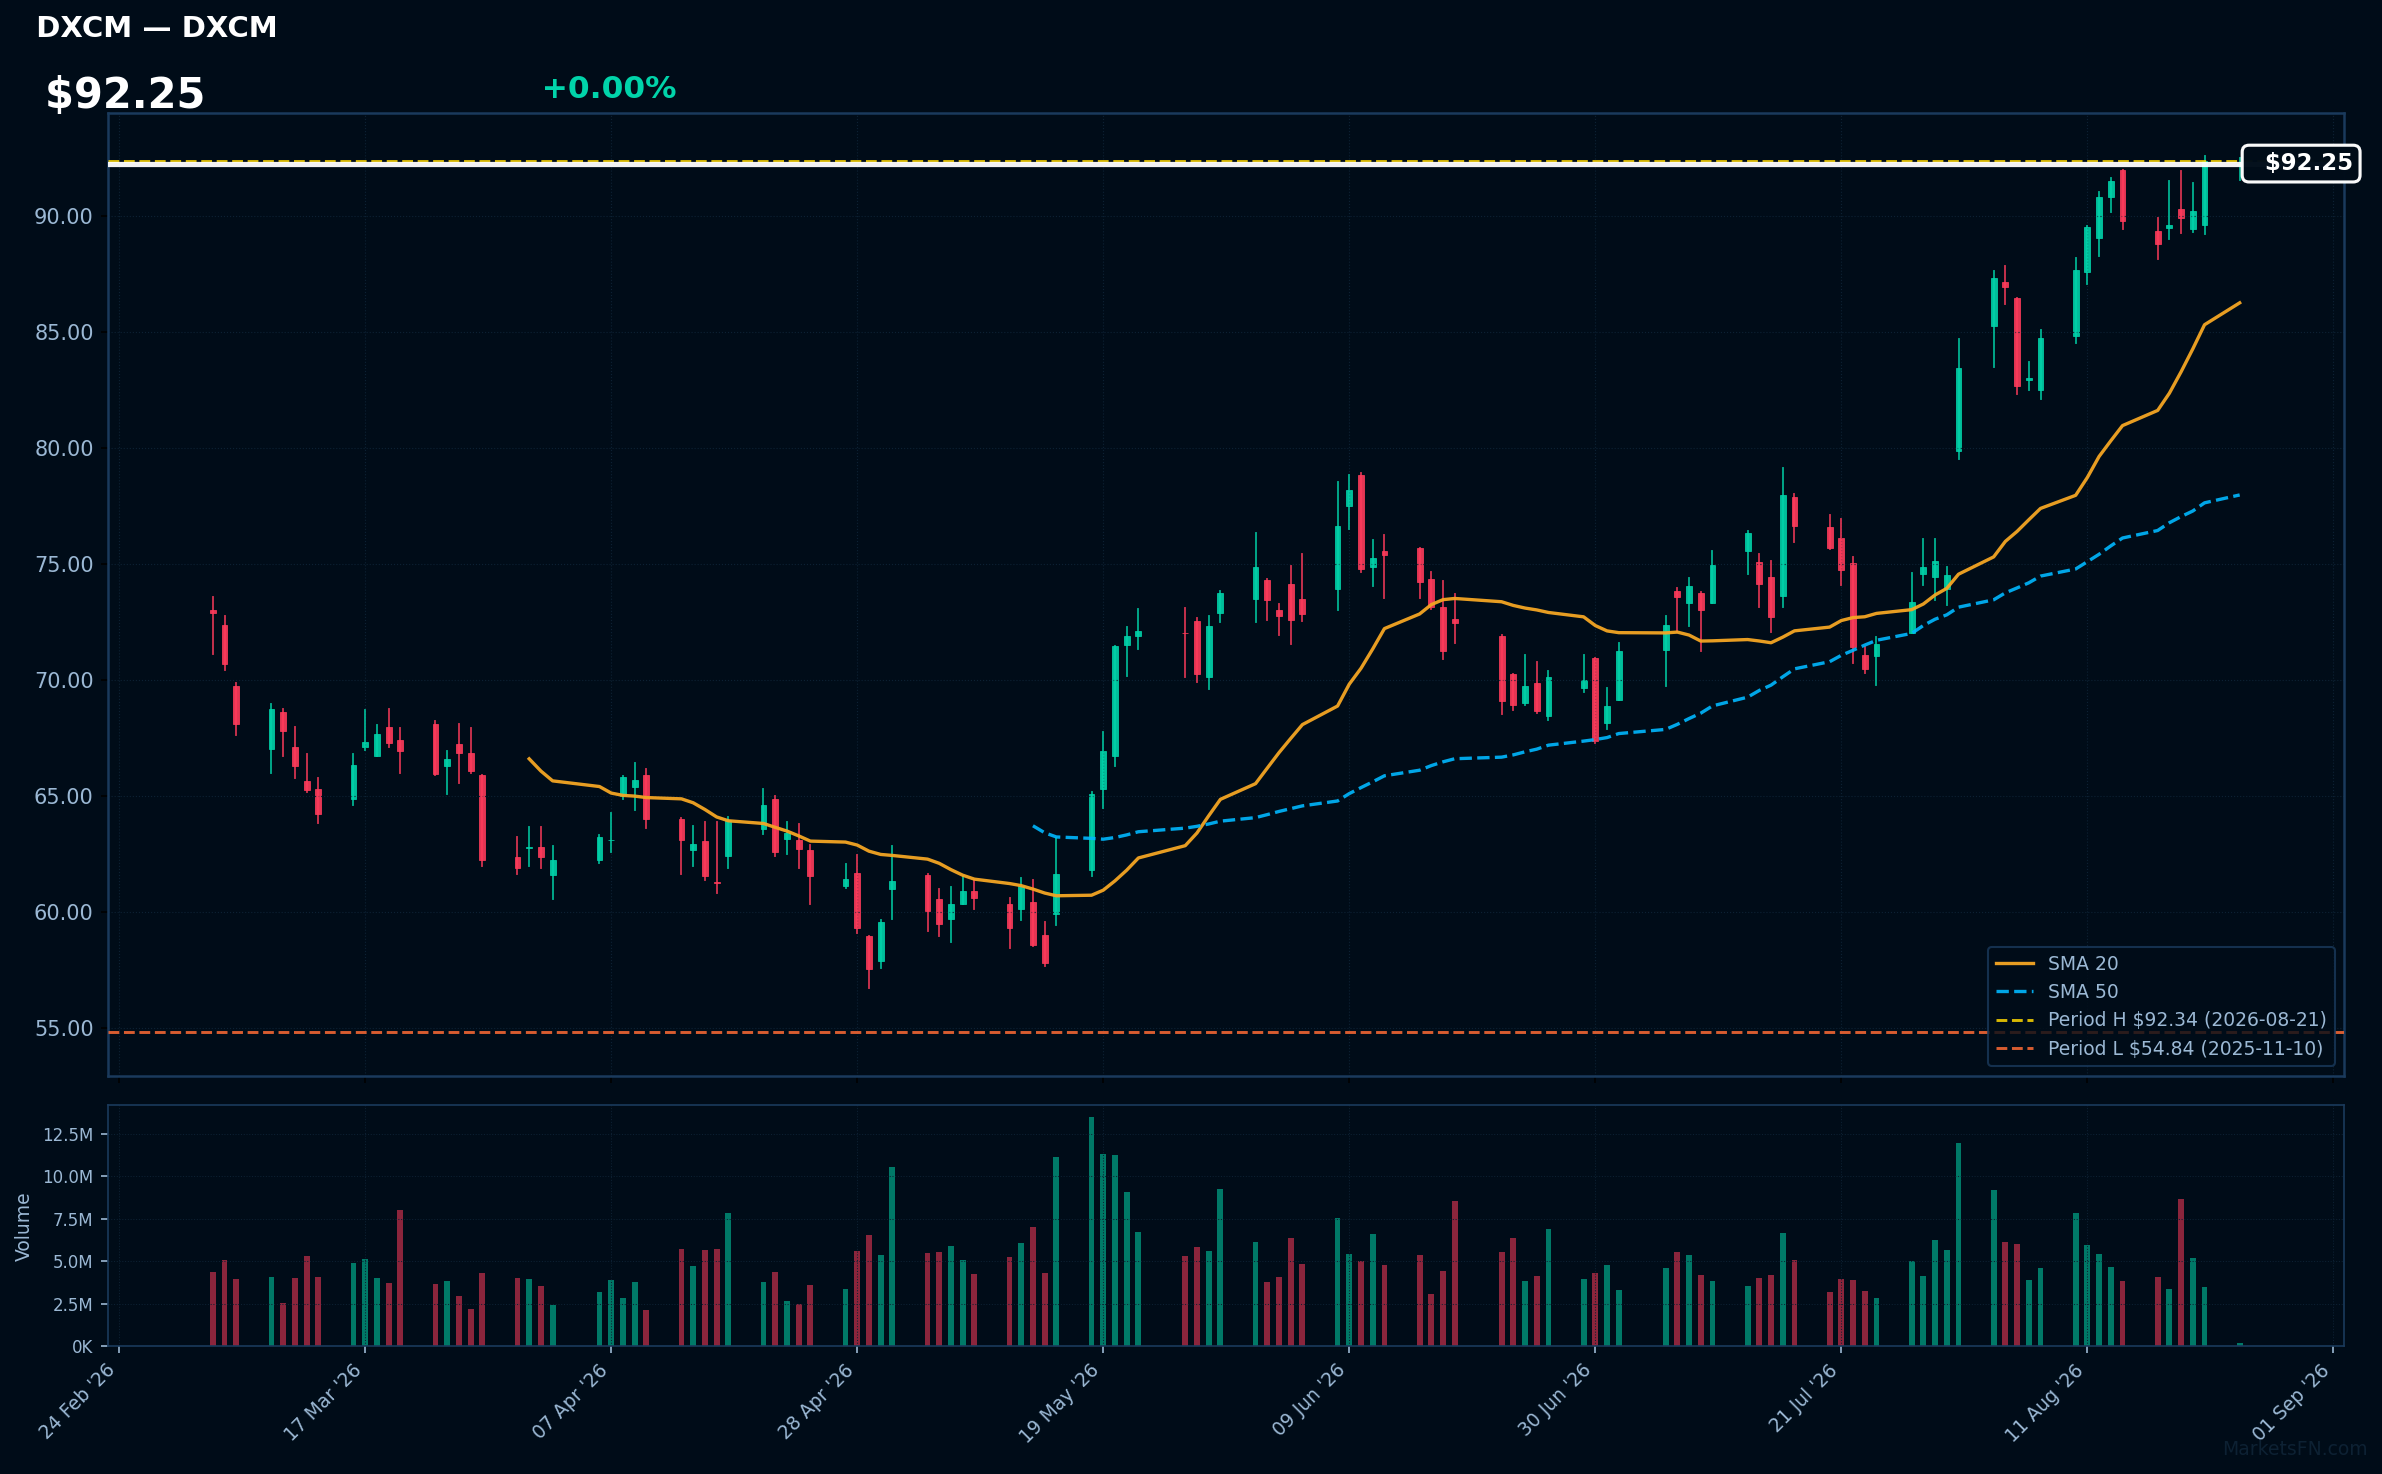2382x1474 pixels.
Task: Click the 60.00 price axis label
Action: click(x=63, y=913)
